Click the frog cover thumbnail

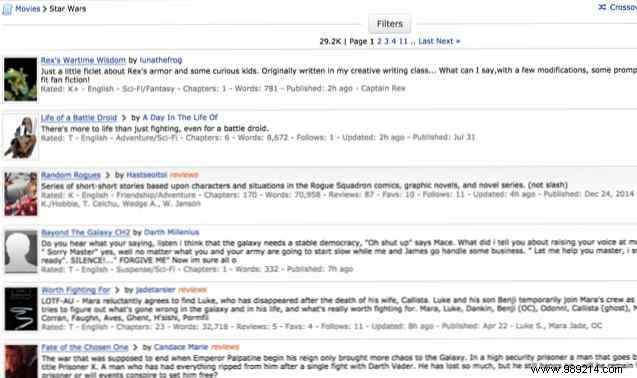[x=20, y=79]
